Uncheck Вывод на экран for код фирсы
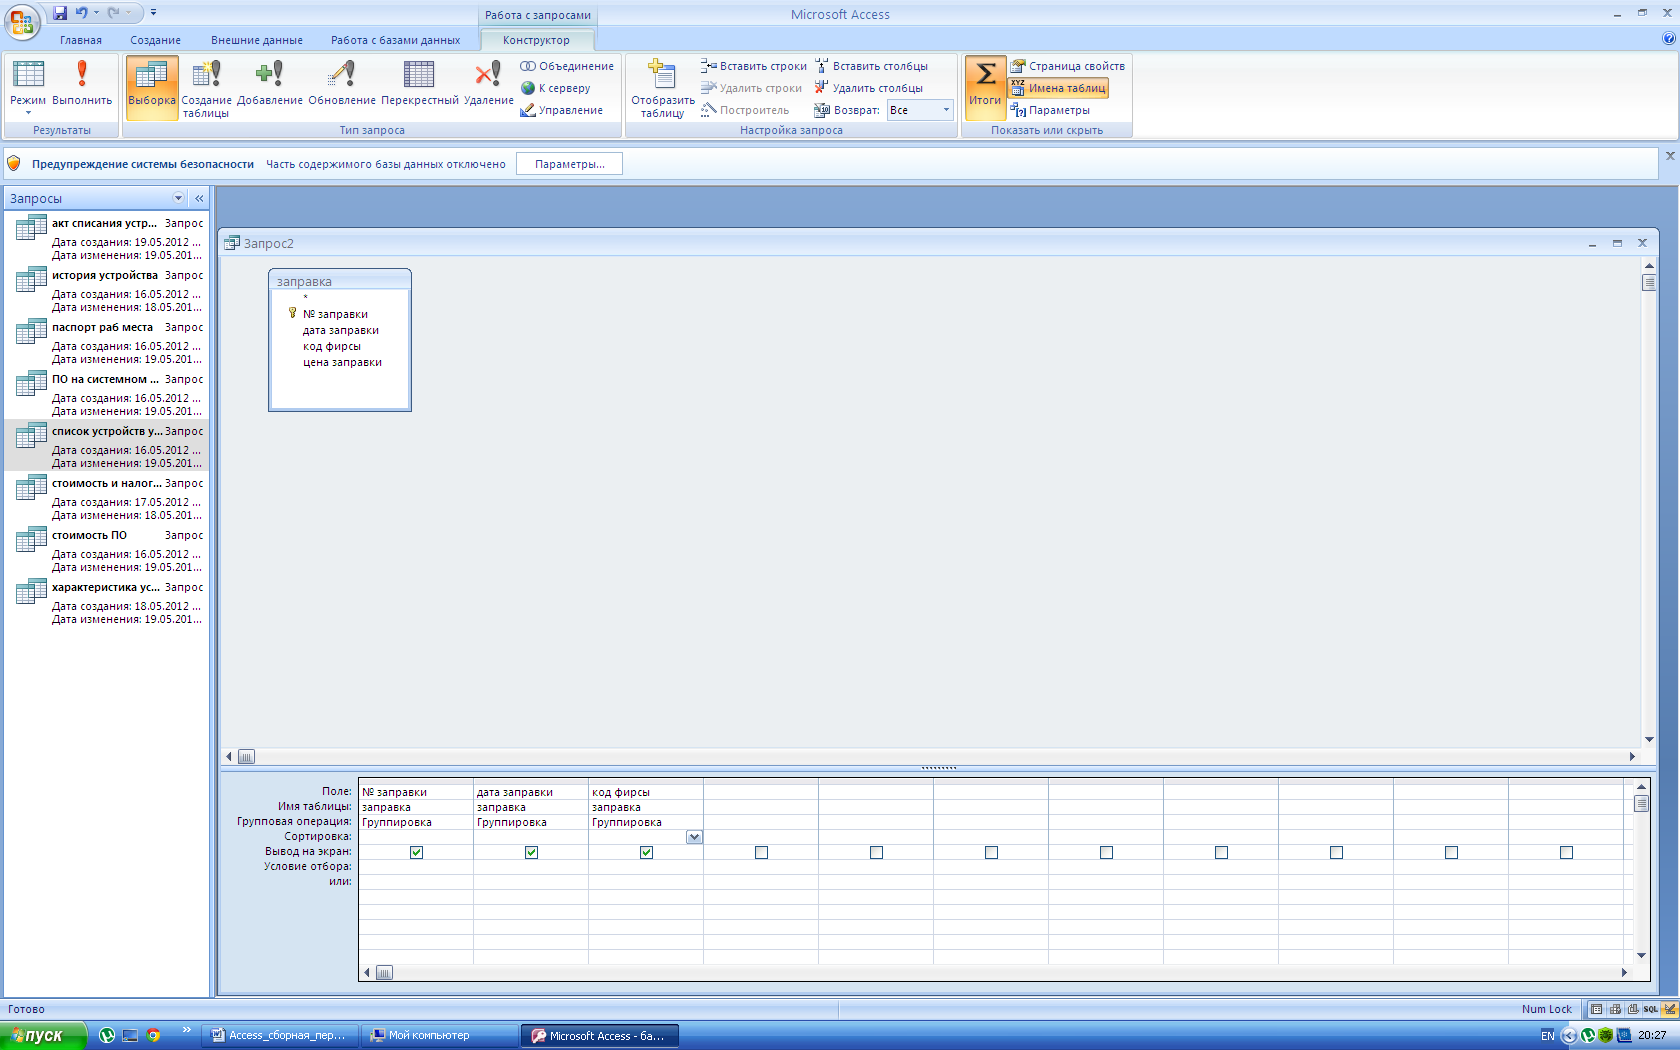The height and width of the screenshot is (1050, 1680). (646, 852)
